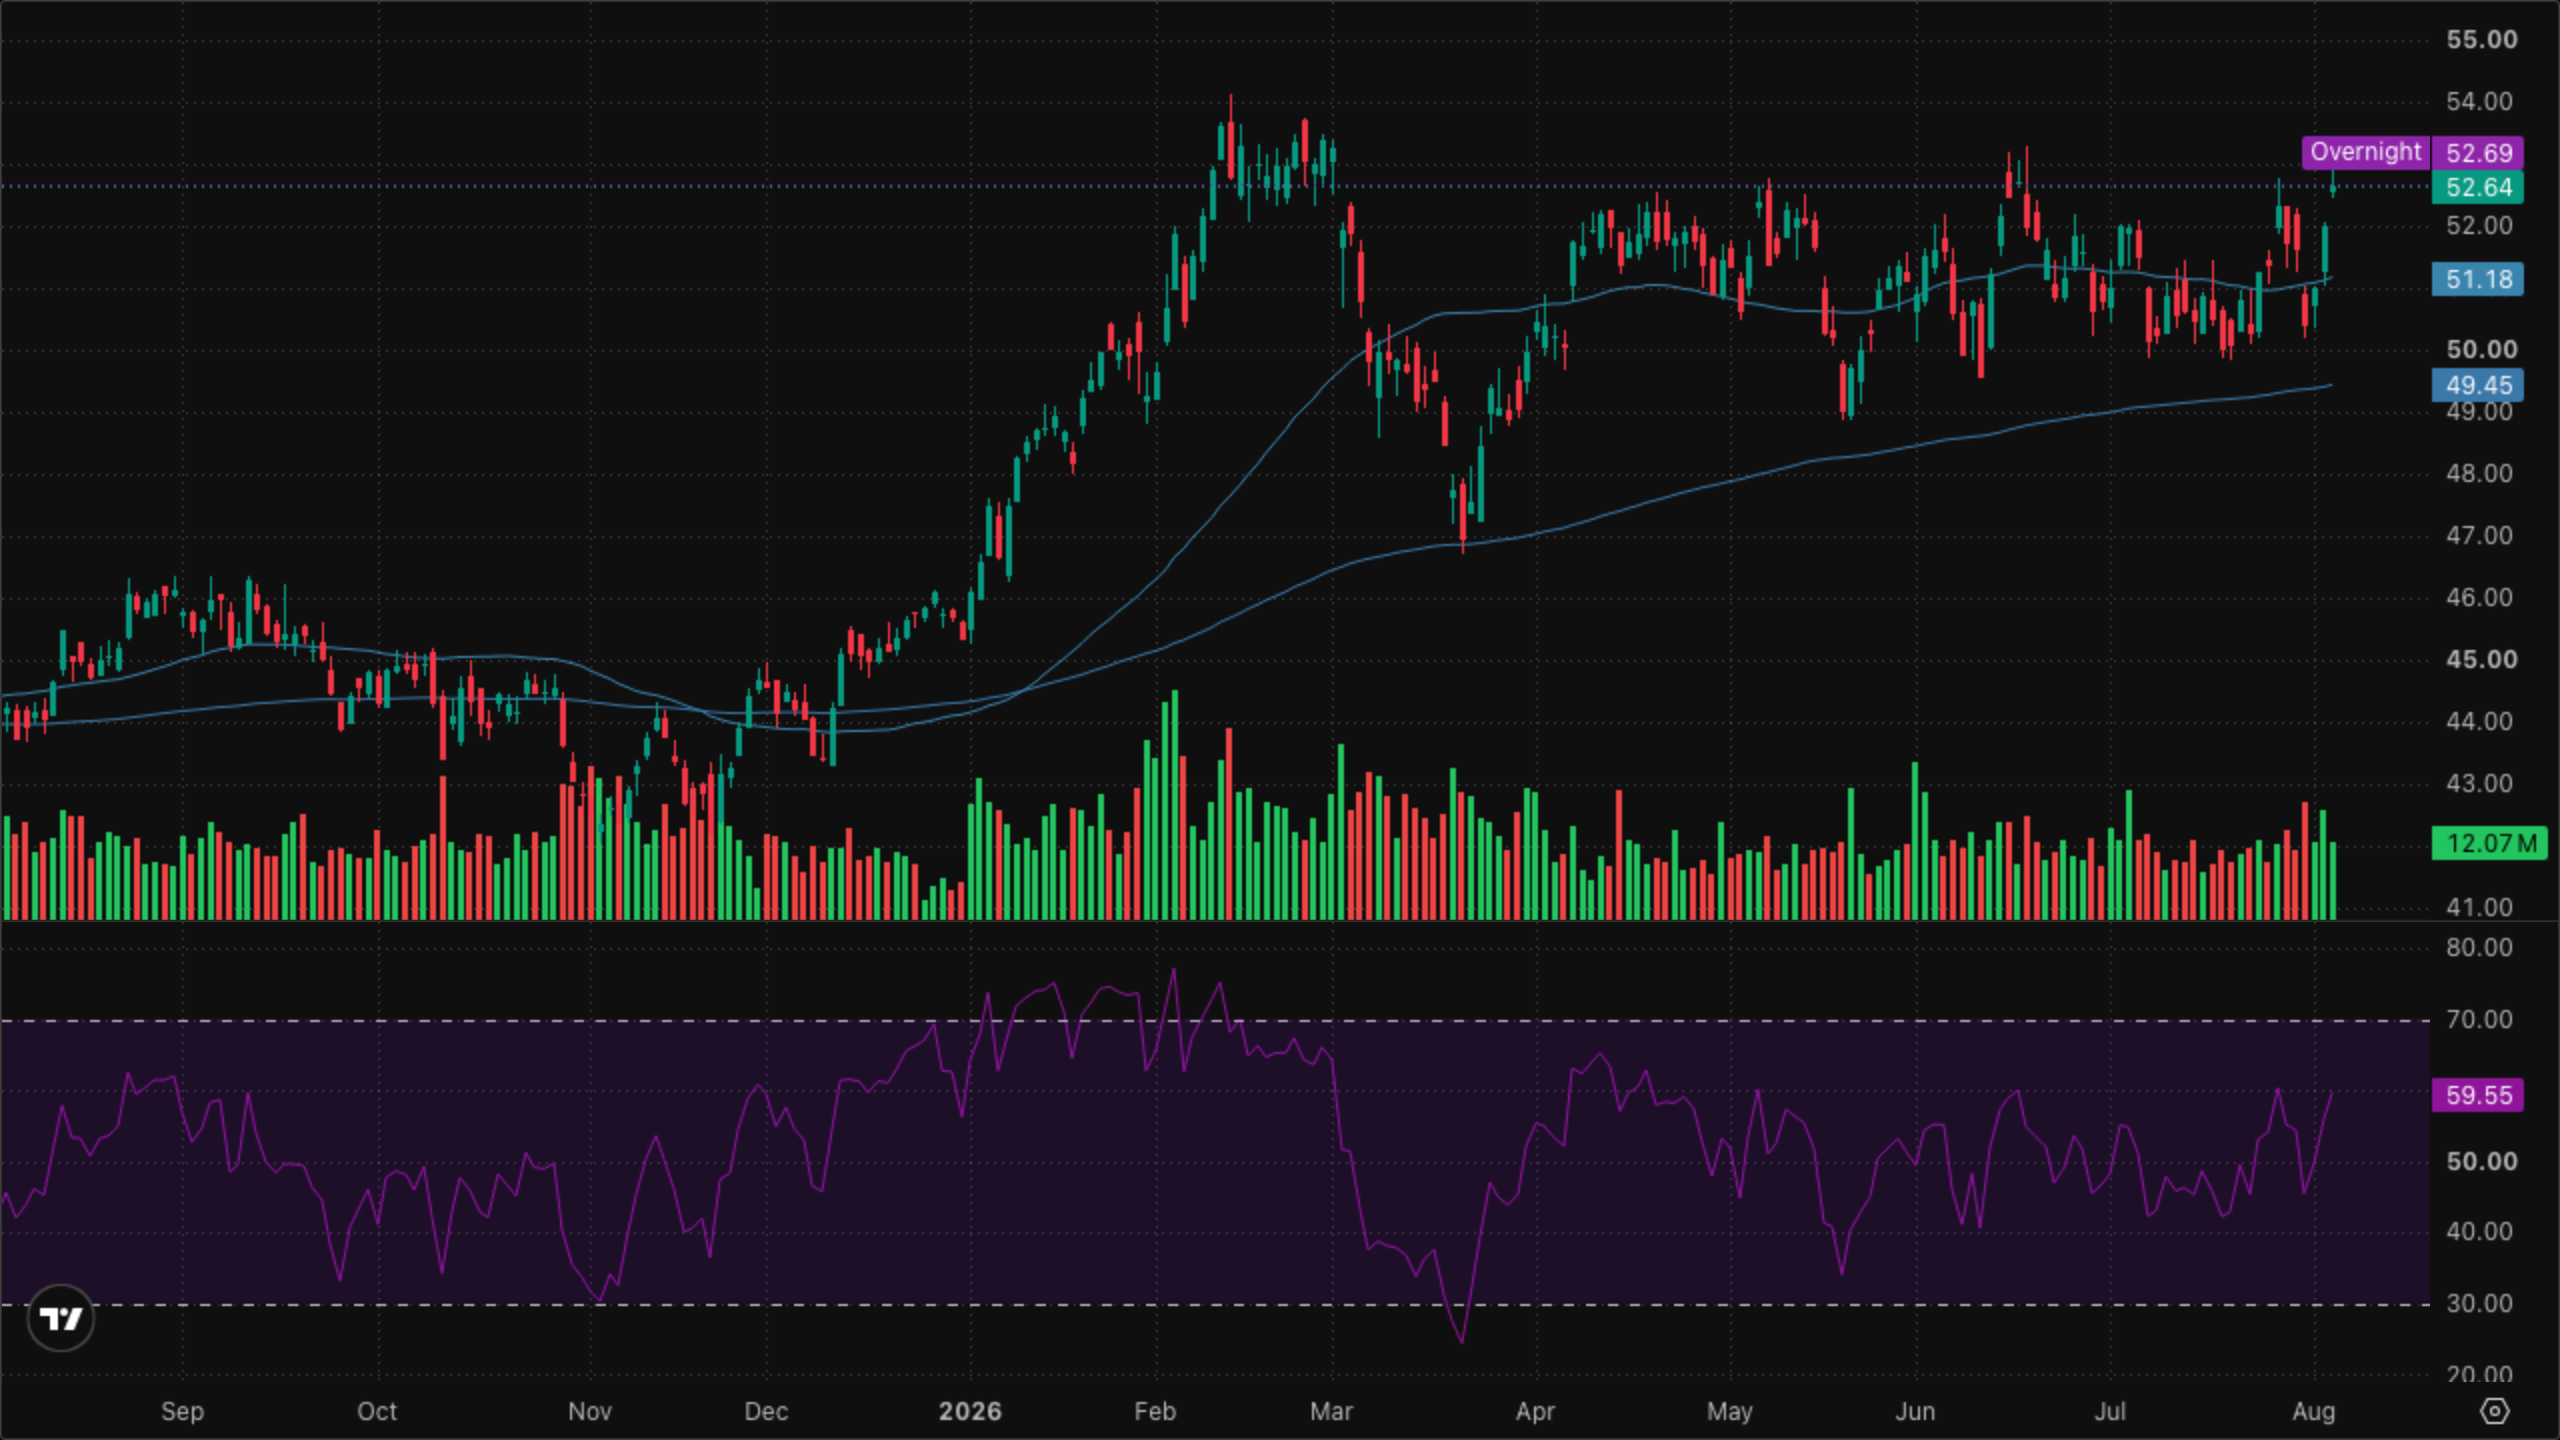Click 47.00 on the price axis
The height and width of the screenshot is (1440, 2560).
click(x=2479, y=536)
